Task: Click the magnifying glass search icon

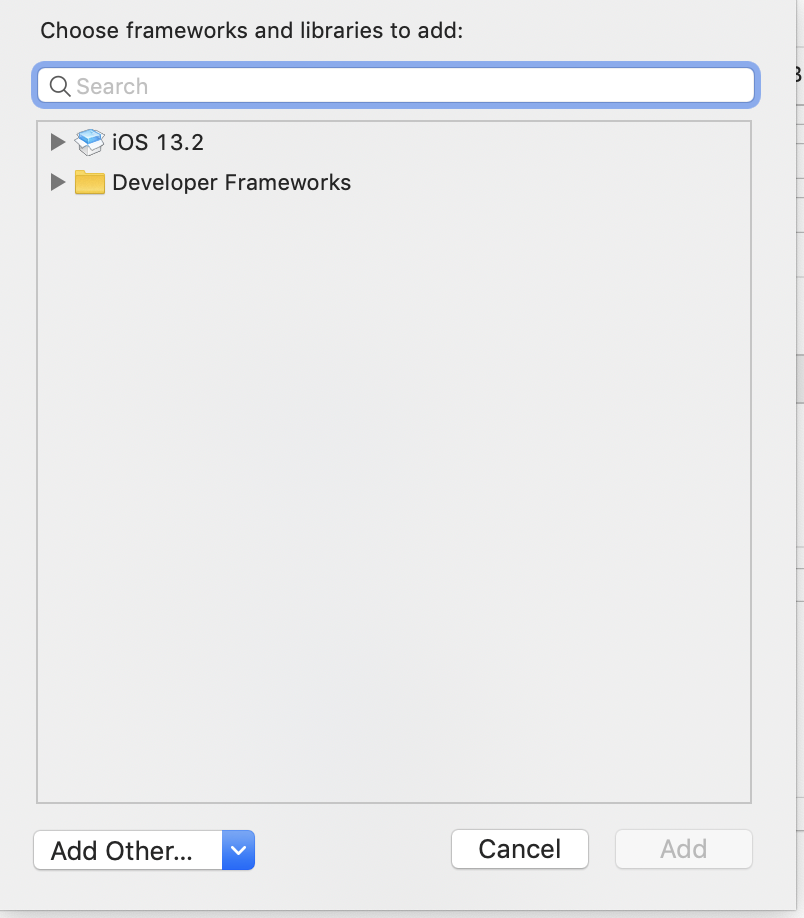Action: pyautogui.click(x=60, y=86)
